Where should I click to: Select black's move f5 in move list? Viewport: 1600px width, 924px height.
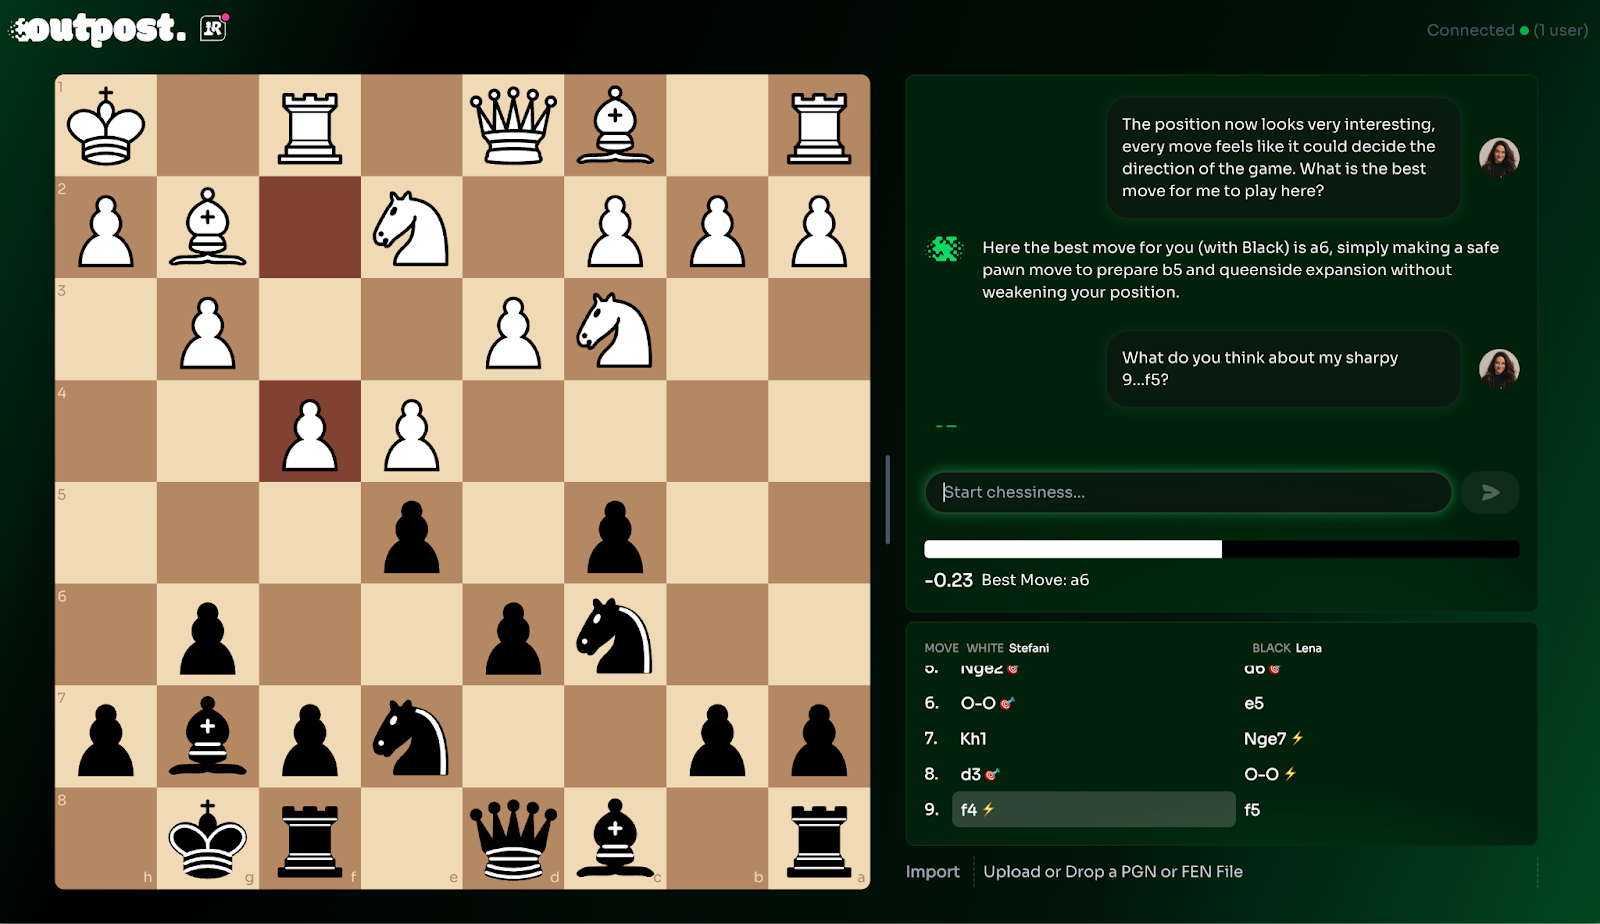[1252, 810]
